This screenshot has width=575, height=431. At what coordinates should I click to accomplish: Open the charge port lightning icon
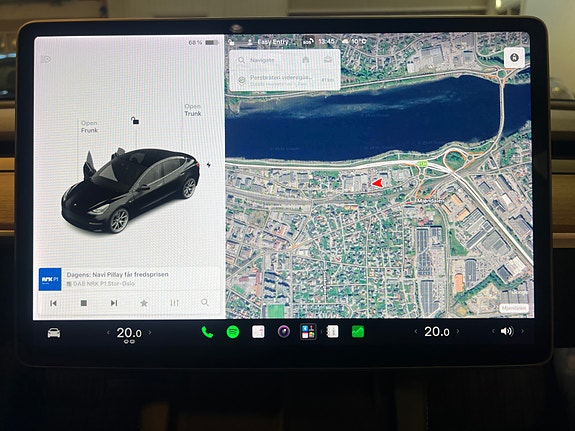[x=209, y=165]
